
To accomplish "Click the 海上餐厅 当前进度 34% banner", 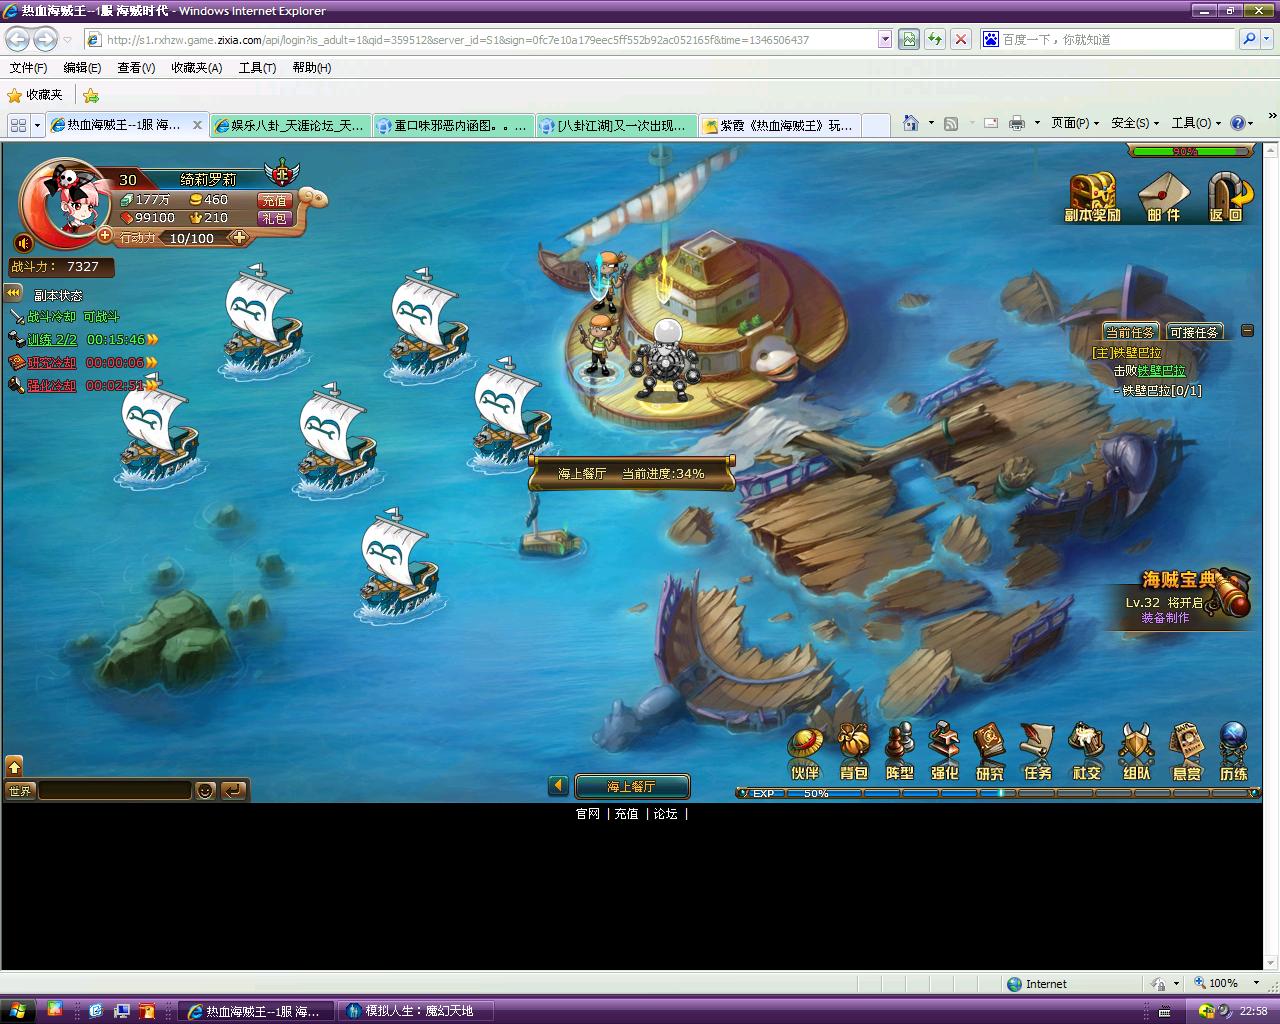I will tap(632, 474).
